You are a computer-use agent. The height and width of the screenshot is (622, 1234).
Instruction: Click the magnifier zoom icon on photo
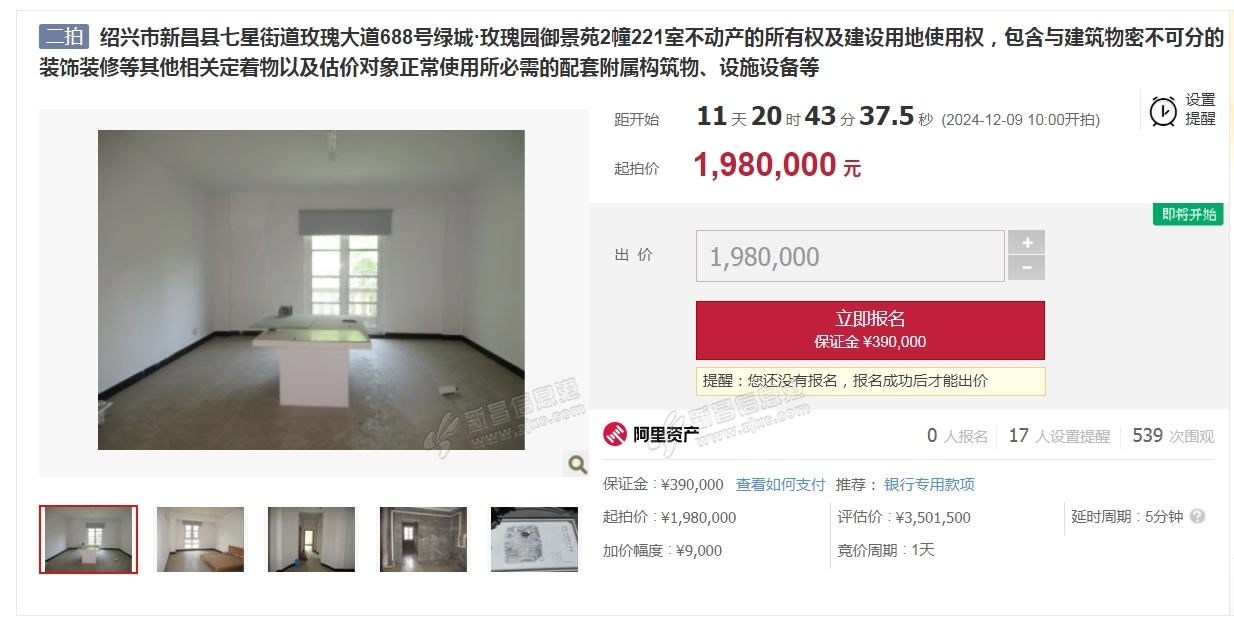point(577,463)
